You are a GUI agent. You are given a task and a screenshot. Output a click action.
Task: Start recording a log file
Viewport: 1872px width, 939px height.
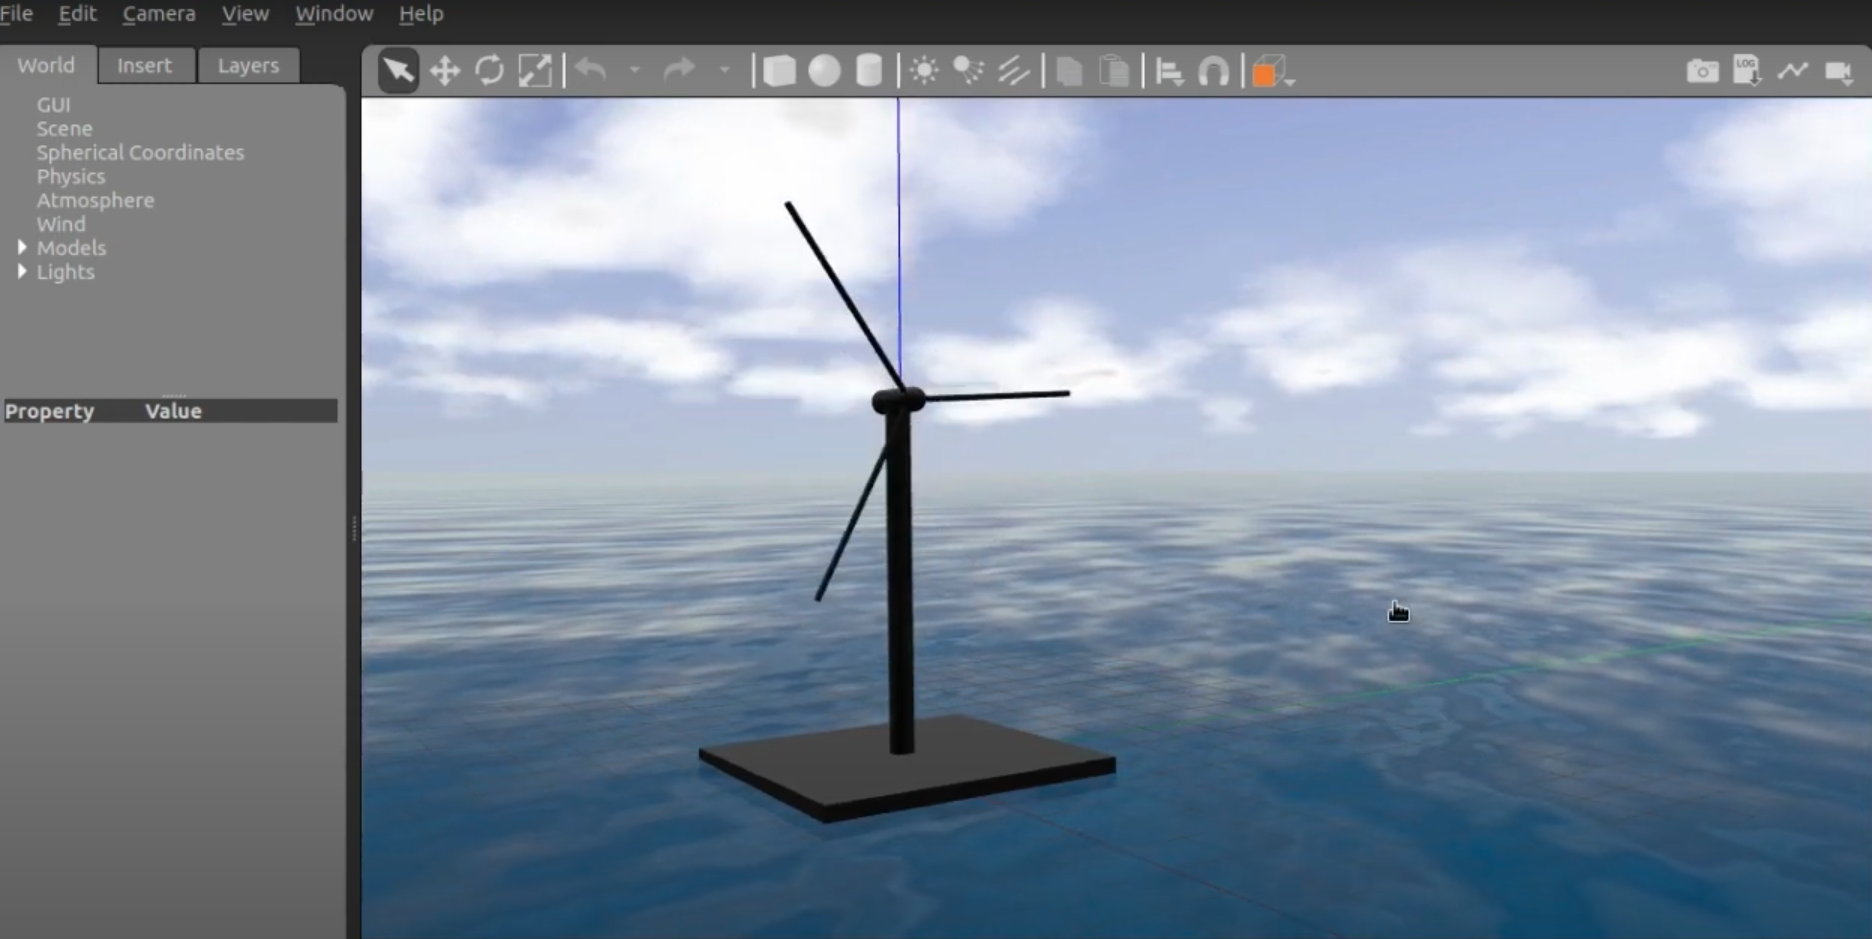tap(1747, 70)
